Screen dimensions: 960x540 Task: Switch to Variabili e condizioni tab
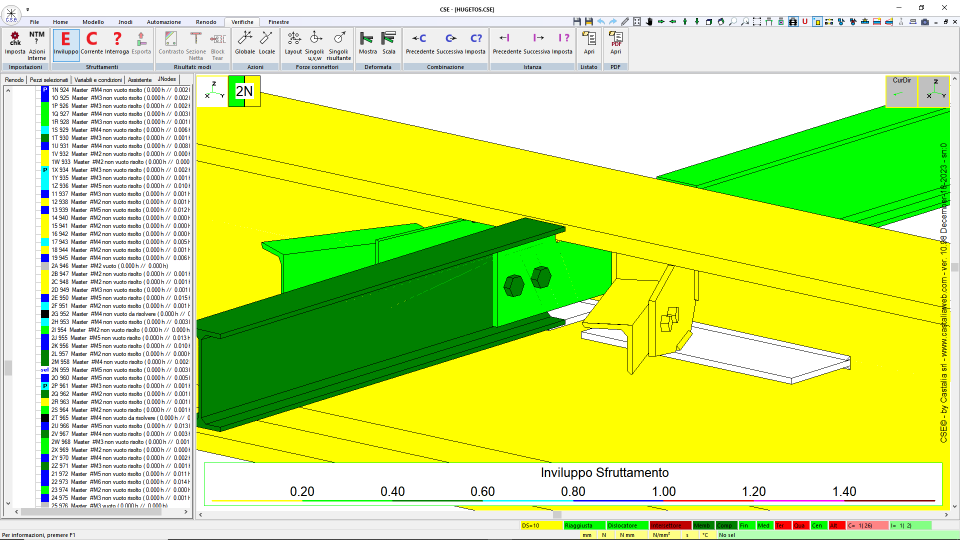pos(98,80)
